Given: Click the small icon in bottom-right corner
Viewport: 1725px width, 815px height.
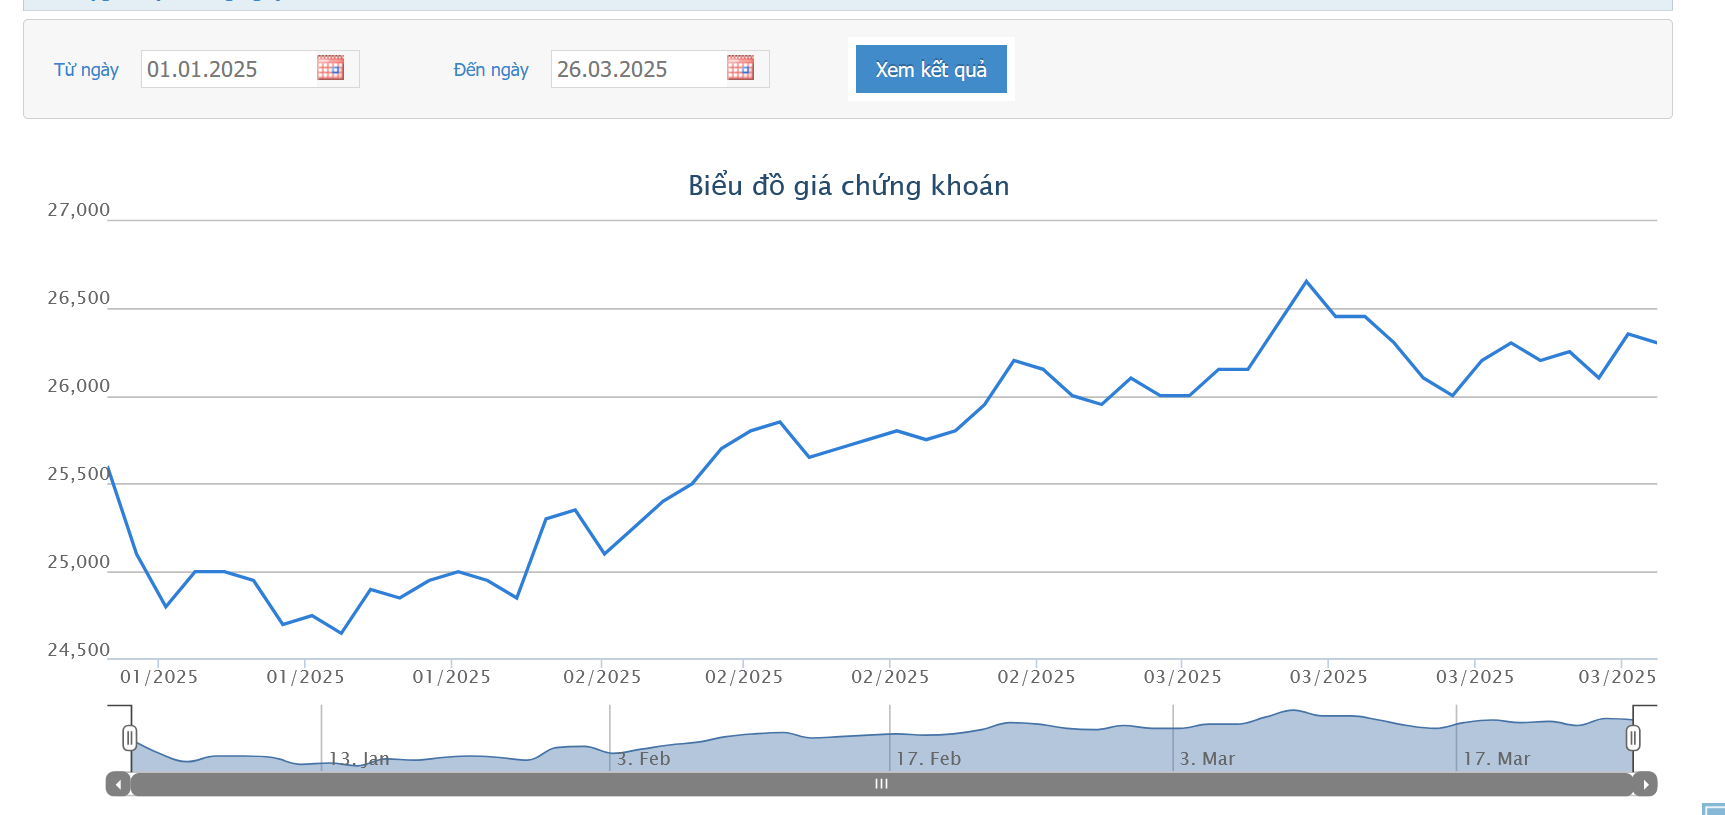Looking at the screenshot, I should click(x=1713, y=809).
